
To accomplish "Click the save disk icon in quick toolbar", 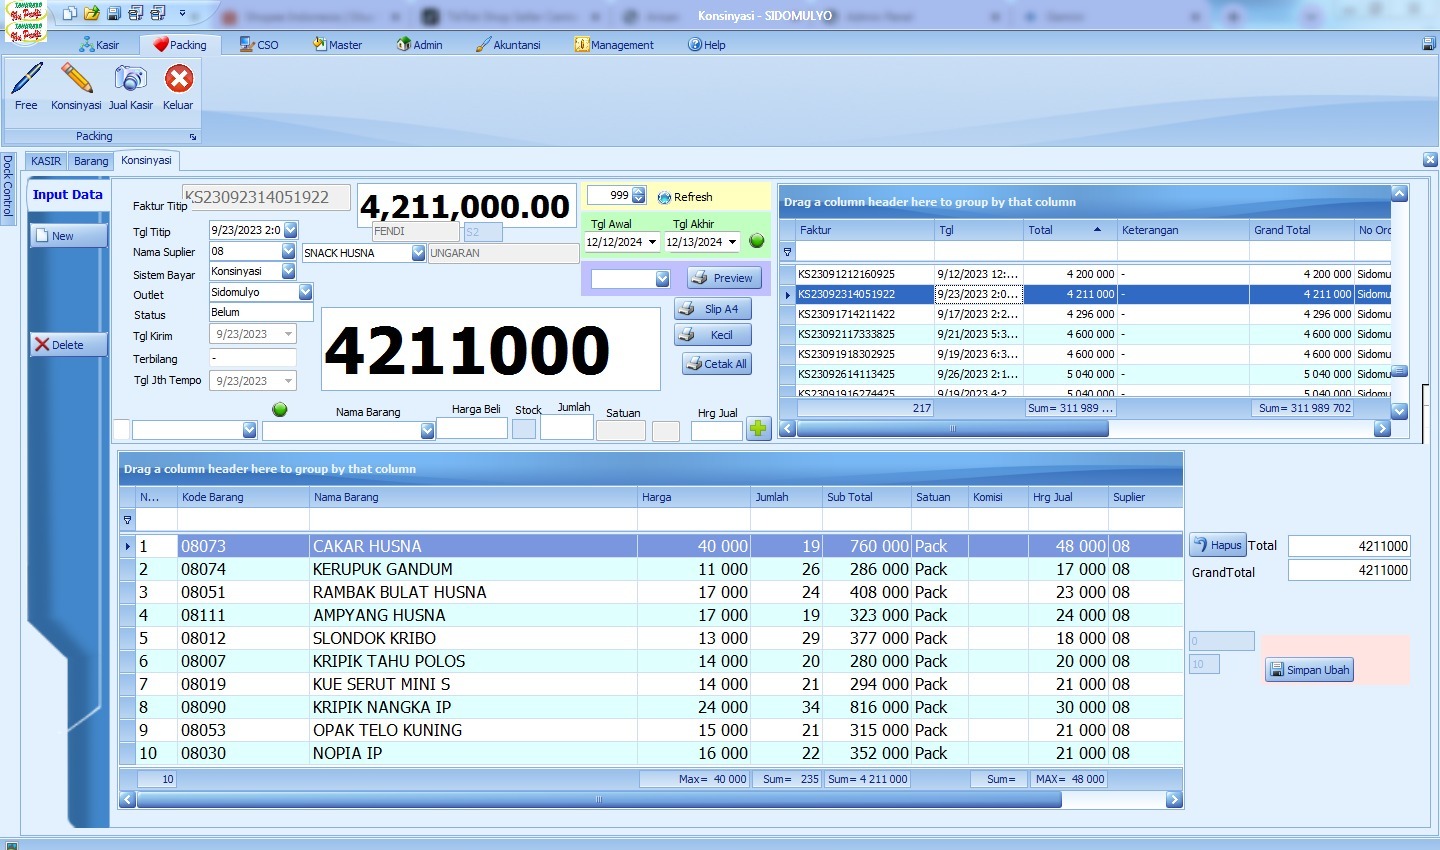I will pyautogui.click(x=114, y=14).
